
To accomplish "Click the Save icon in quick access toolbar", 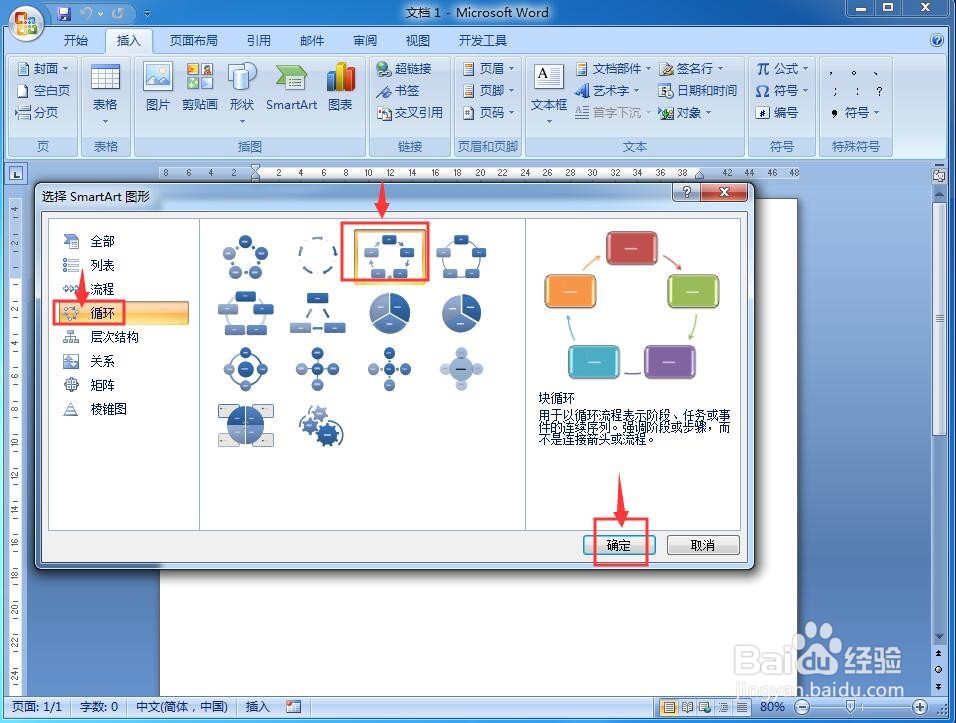I will point(64,13).
